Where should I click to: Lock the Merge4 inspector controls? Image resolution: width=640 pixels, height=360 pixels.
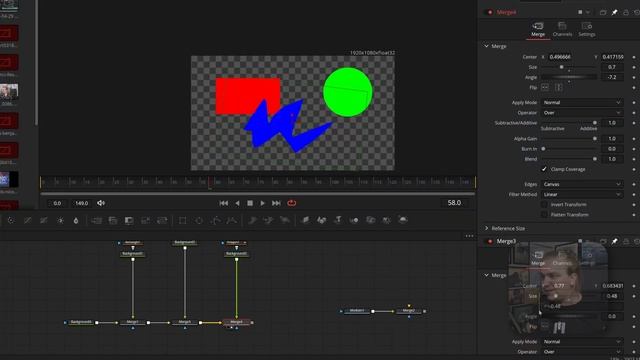626,13
